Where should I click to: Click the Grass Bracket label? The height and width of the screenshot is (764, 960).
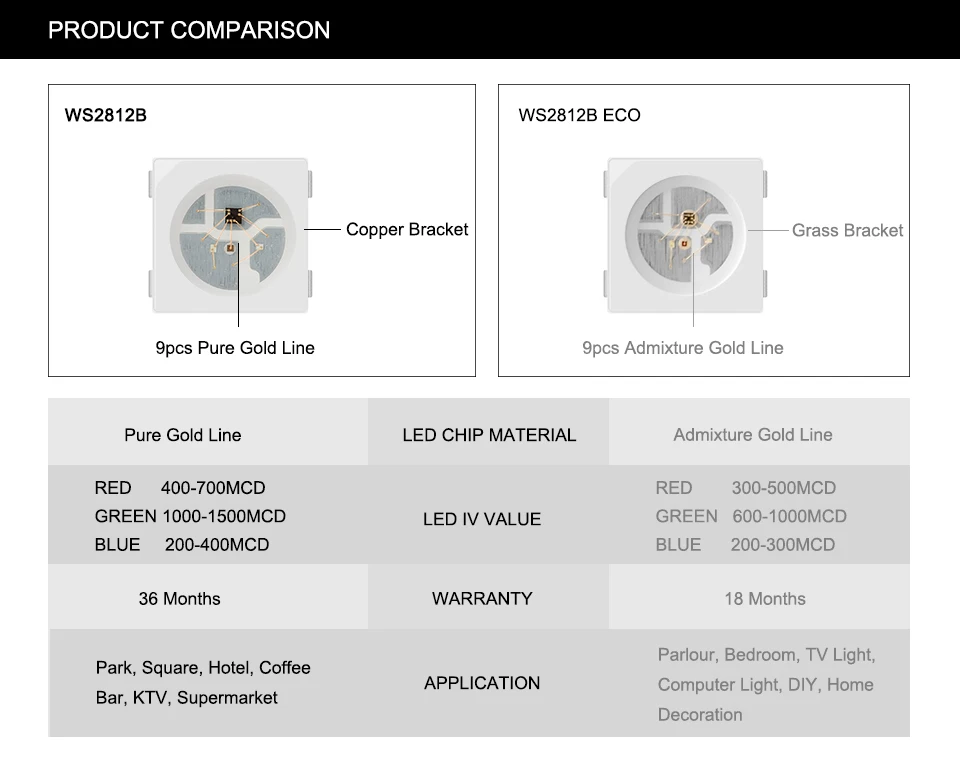point(847,230)
